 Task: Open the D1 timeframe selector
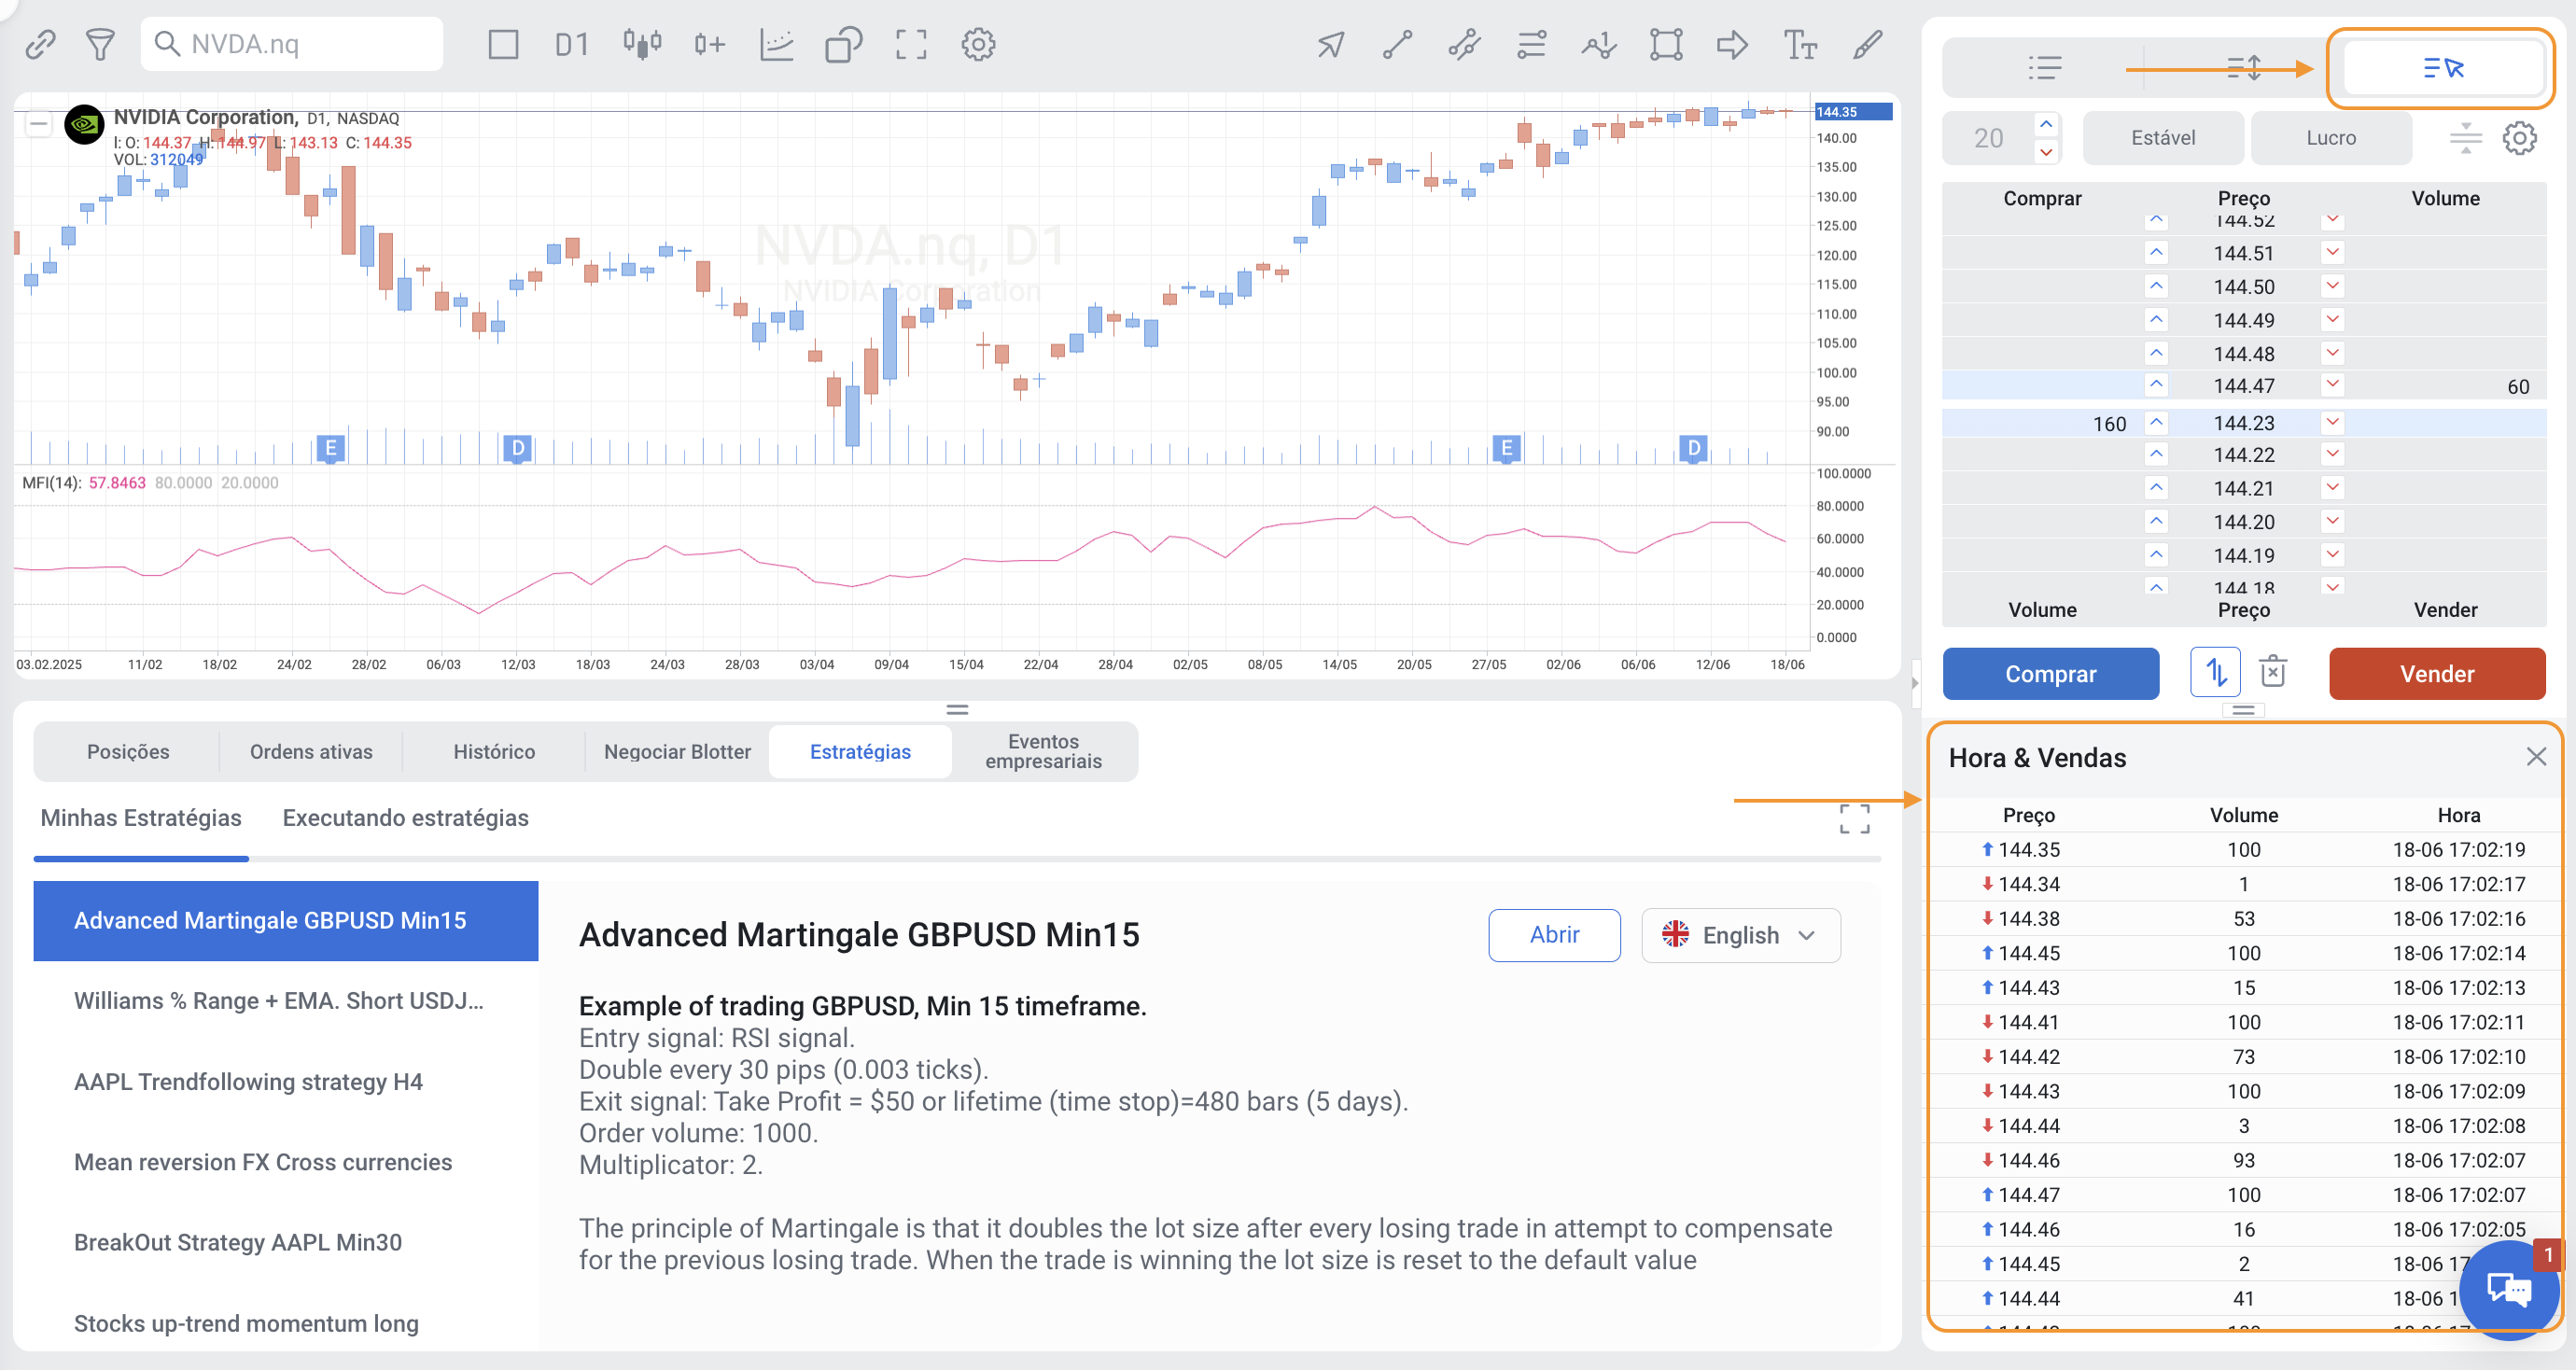click(x=571, y=44)
